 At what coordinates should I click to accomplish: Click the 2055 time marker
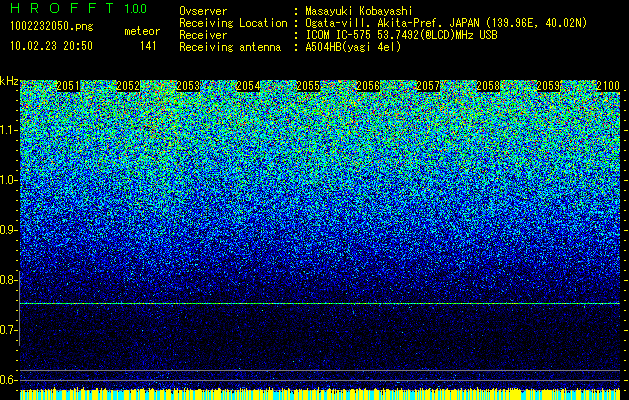(308, 86)
